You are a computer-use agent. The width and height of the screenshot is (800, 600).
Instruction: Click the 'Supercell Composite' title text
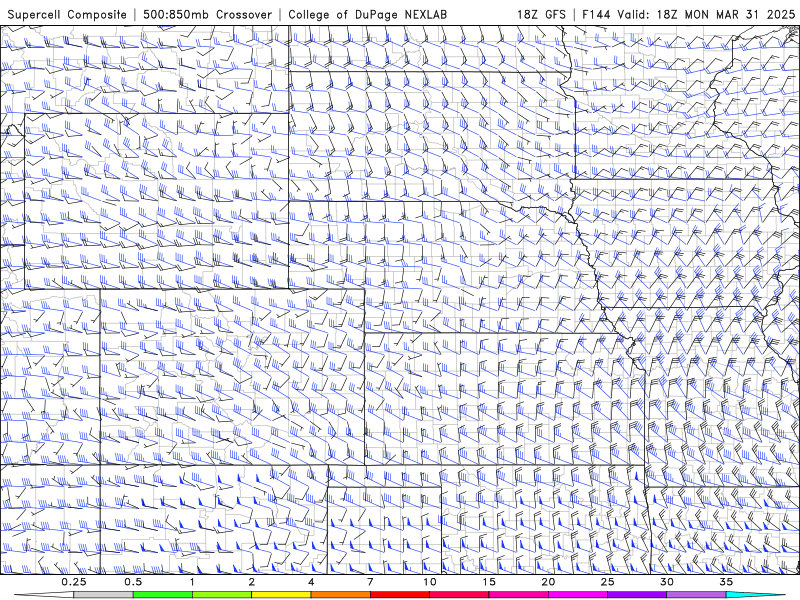(x=67, y=15)
